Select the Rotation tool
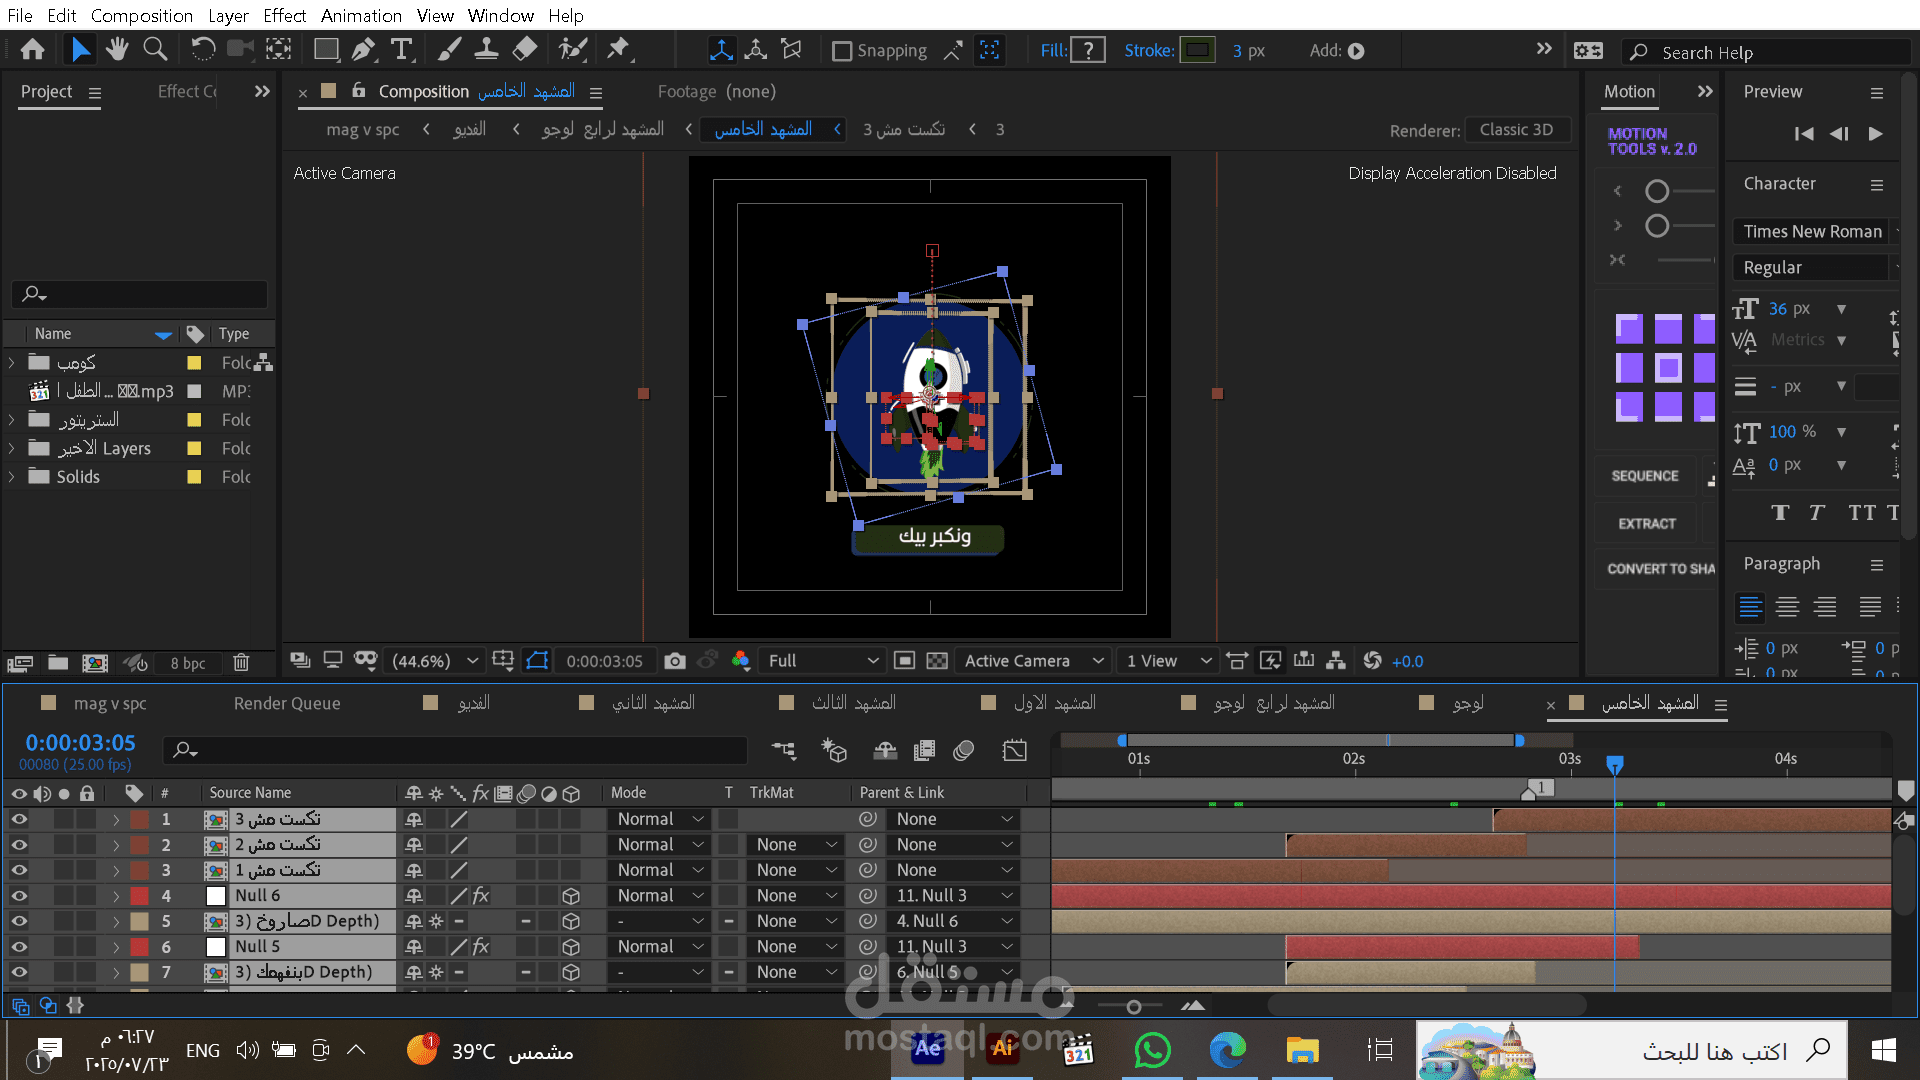 tap(203, 49)
